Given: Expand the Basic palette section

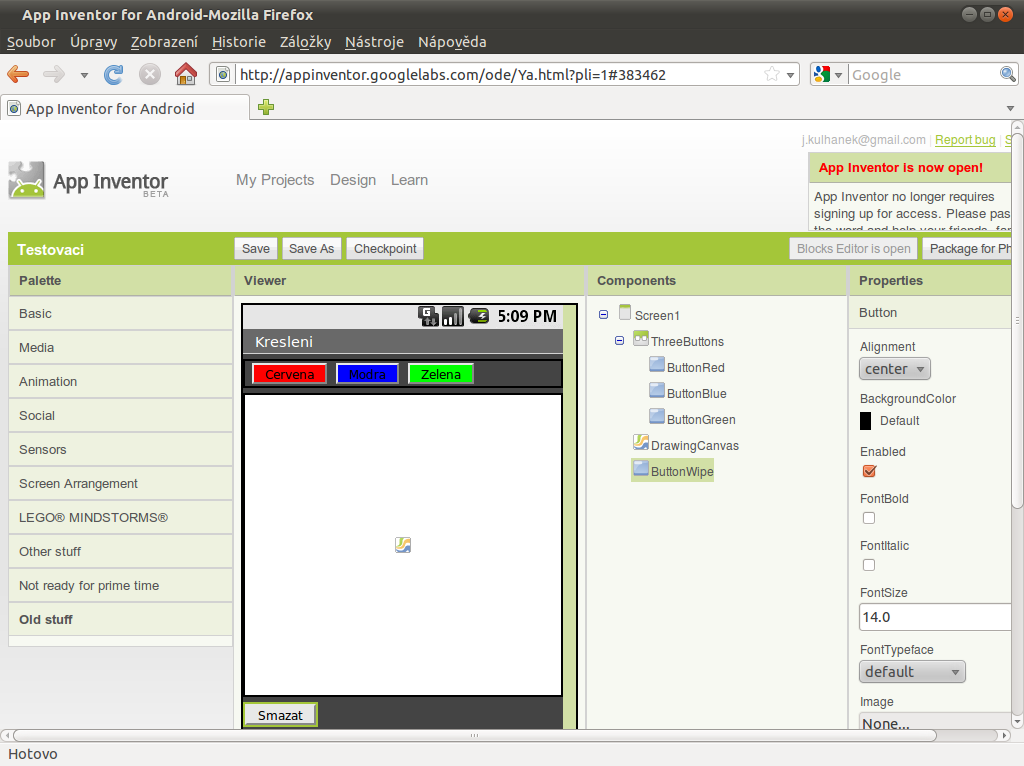Looking at the screenshot, I should tap(121, 313).
